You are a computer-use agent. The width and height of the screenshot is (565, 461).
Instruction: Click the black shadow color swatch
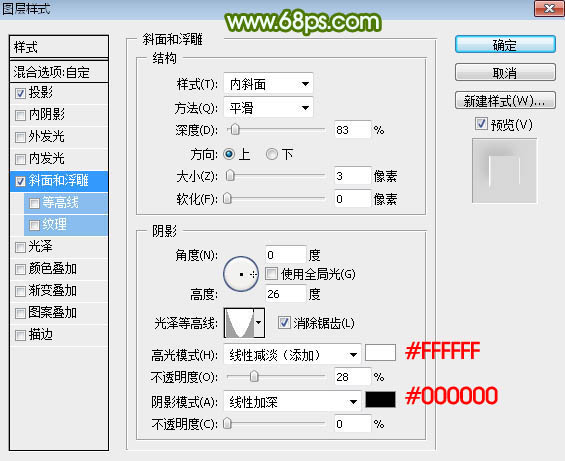pyautogui.click(x=381, y=399)
